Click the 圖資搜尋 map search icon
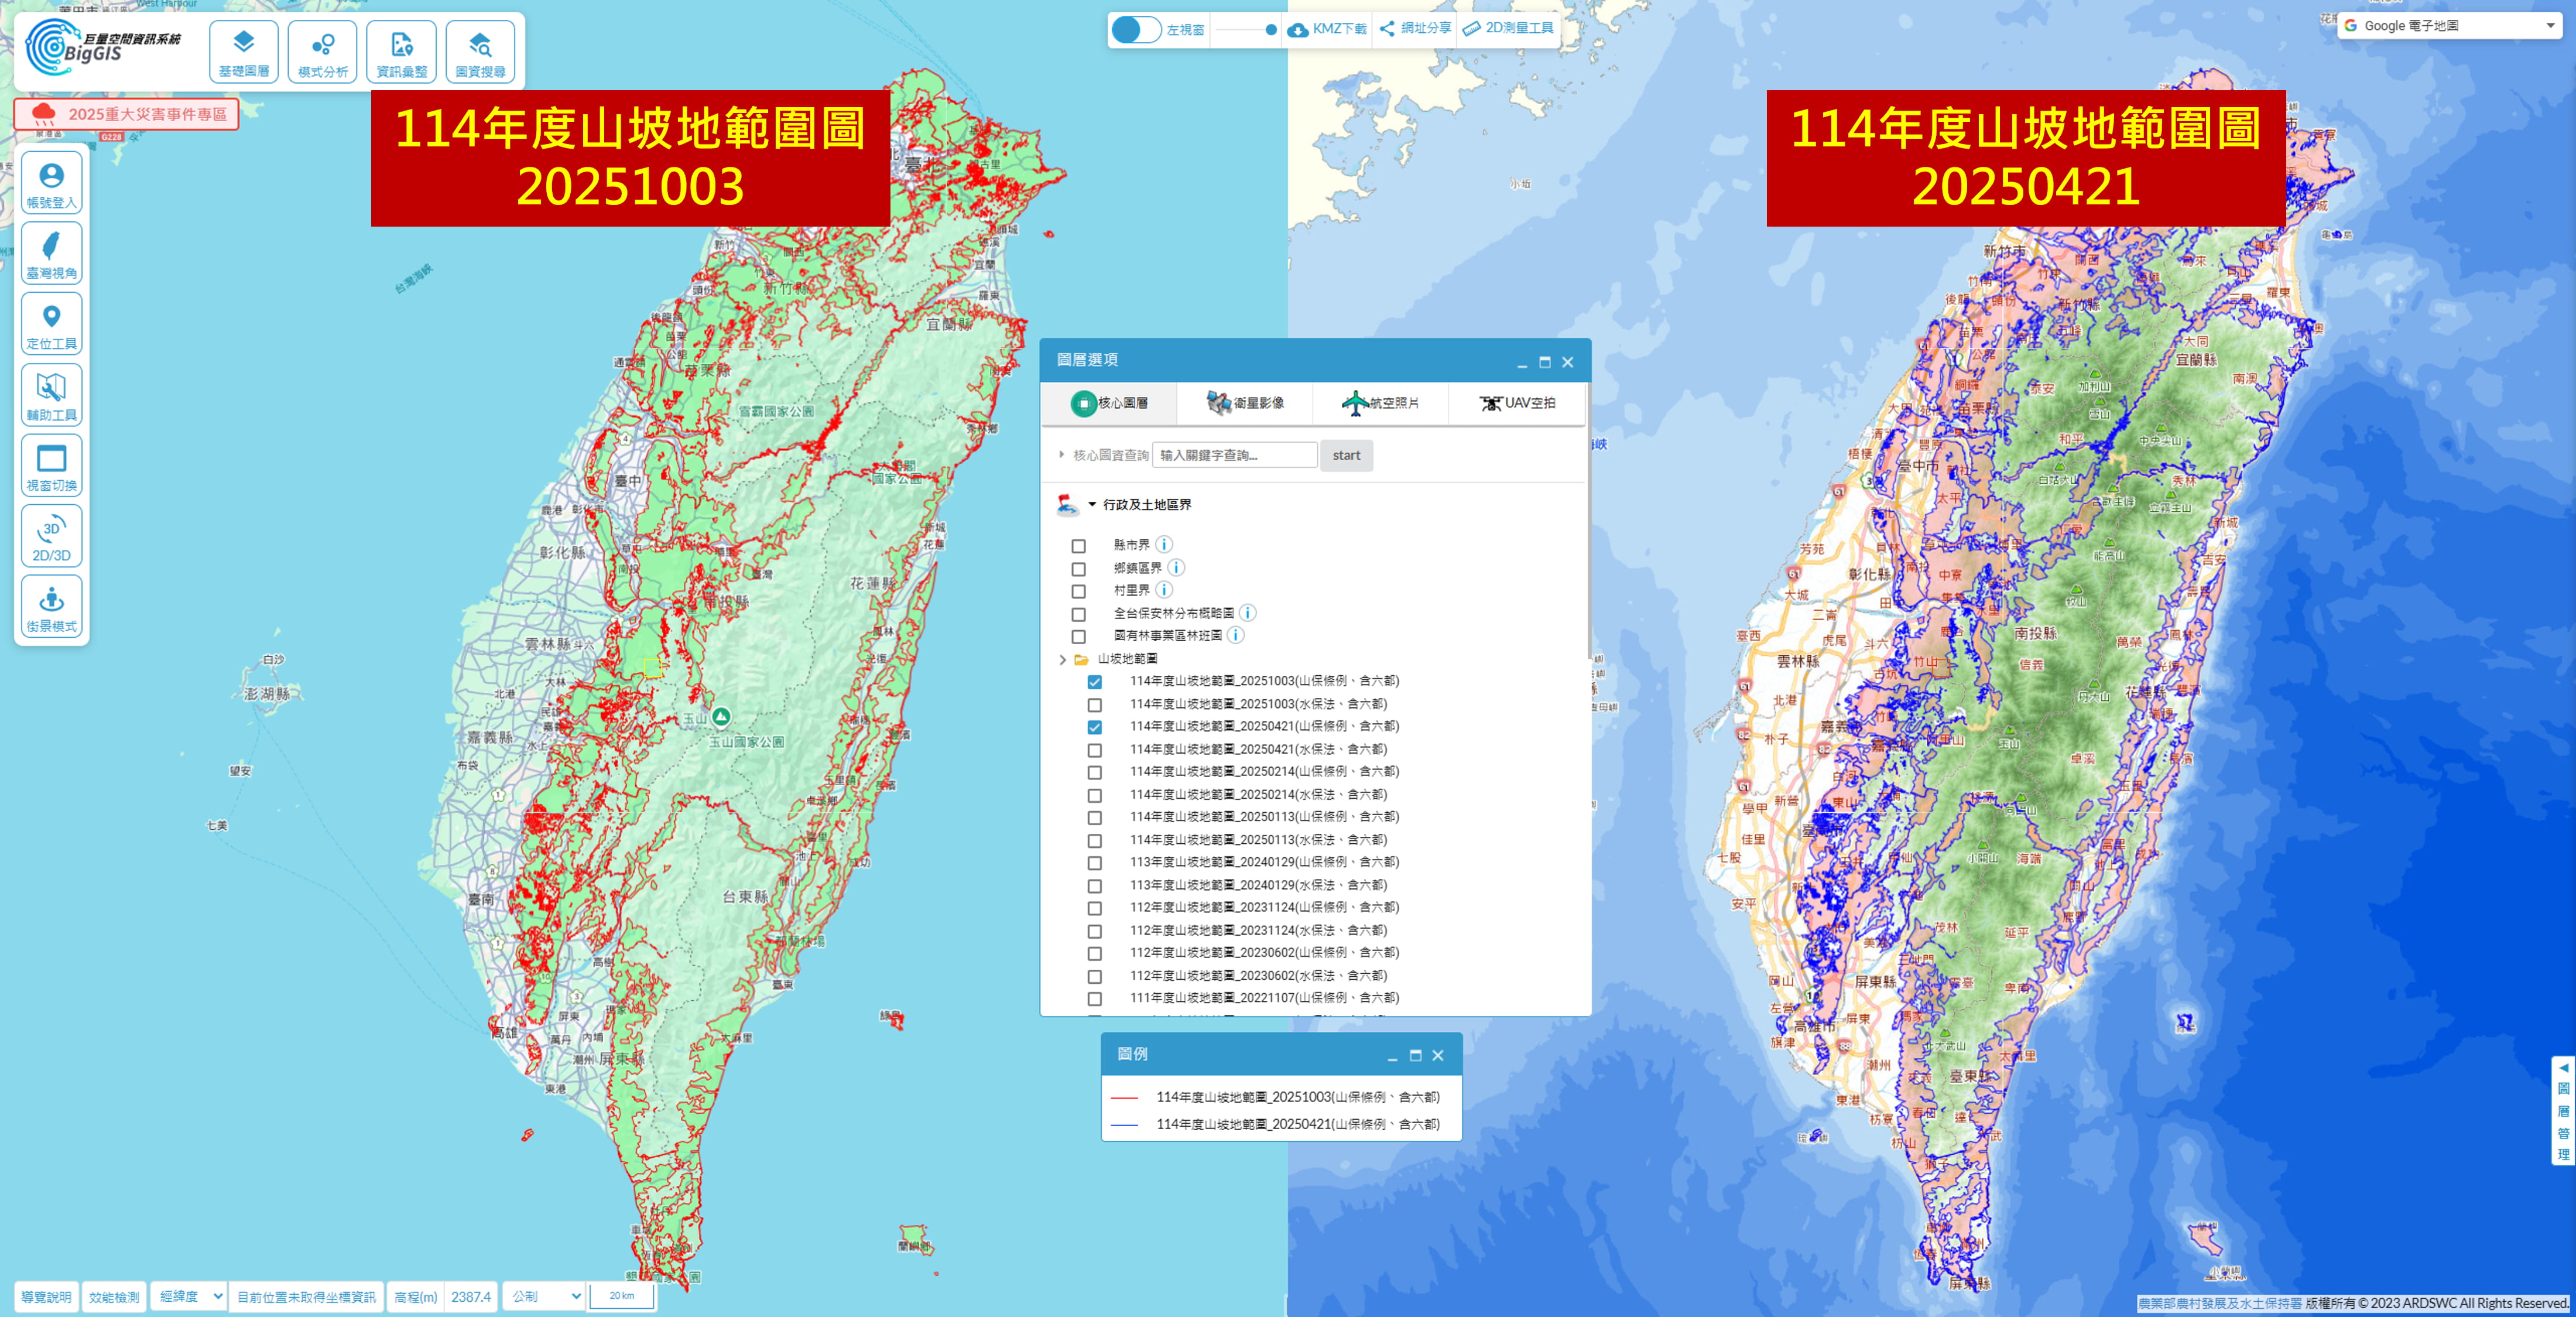Screen dimensions: 2576x1317 click(480, 52)
